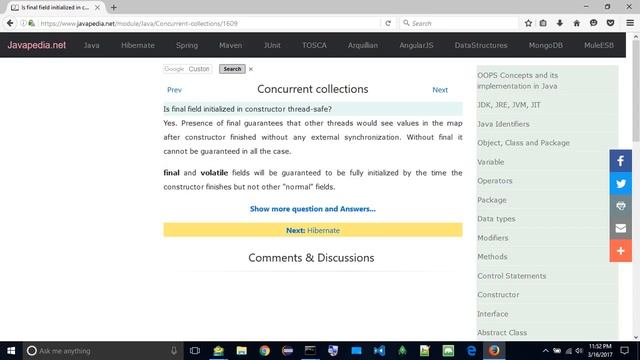
Task: Open File Explorer from the taskbar
Action: coord(242,351)
